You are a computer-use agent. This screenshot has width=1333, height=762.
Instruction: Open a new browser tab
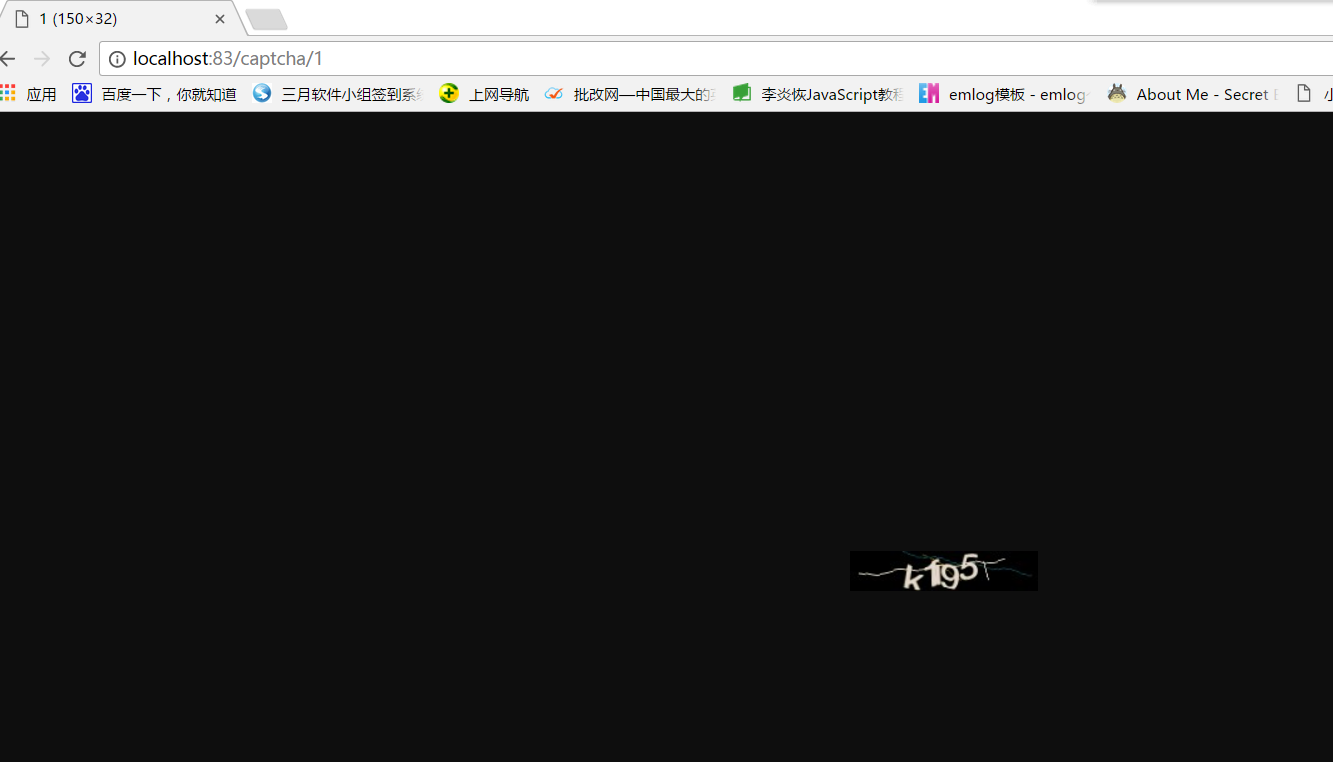pyautogui.click(x=266, y=19)
